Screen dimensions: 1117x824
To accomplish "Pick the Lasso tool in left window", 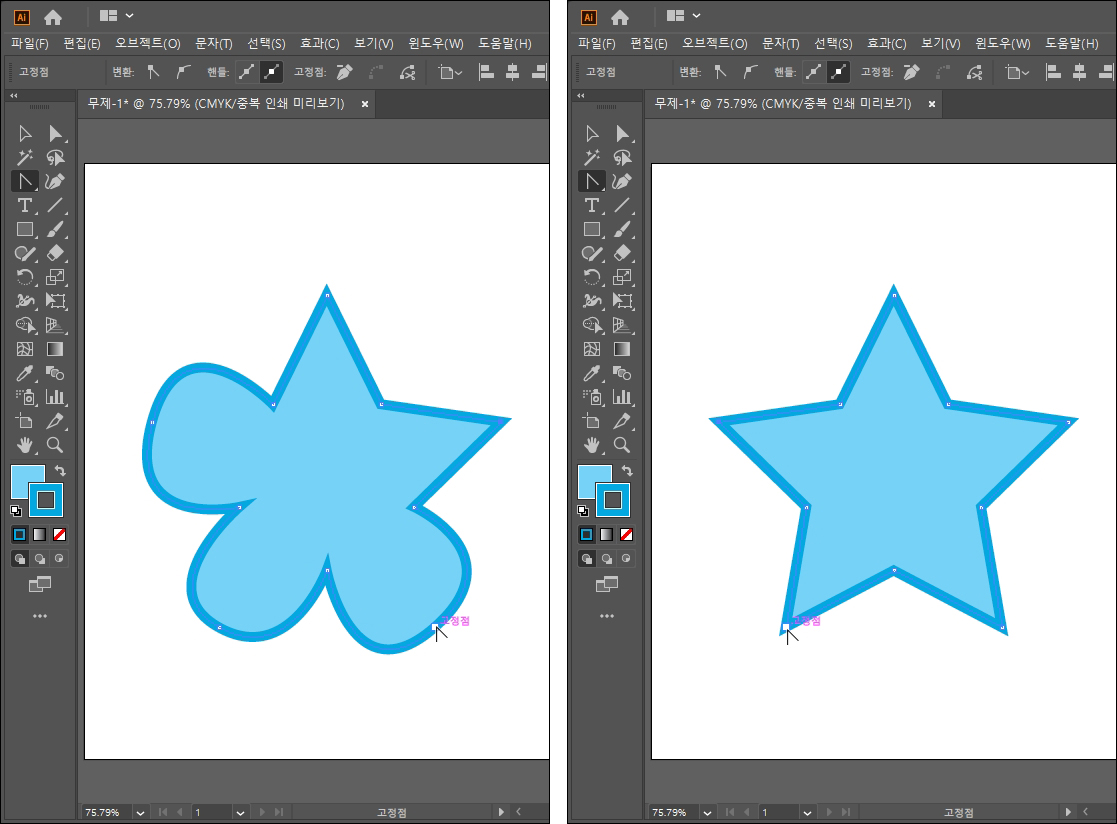I will coord(55,157).
